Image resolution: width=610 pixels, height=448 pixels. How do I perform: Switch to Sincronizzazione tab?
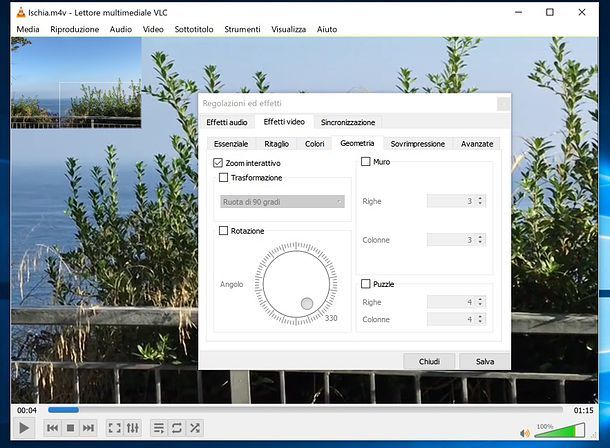click(348, 122)
